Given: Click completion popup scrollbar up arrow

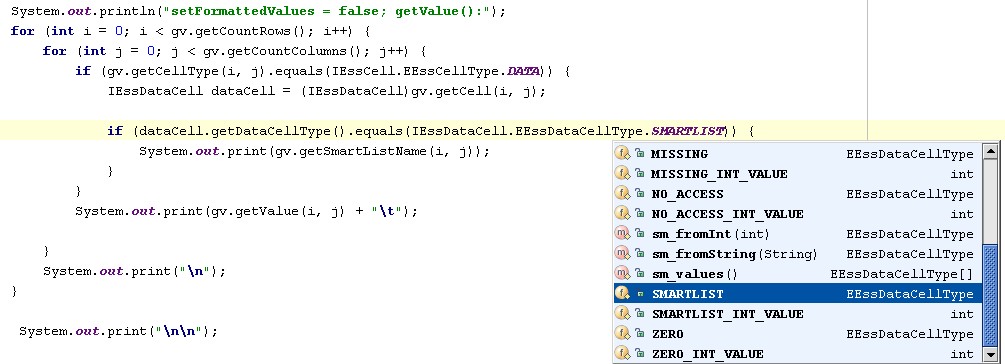Looking at the screenshot, I should click(x=991, y=153).
